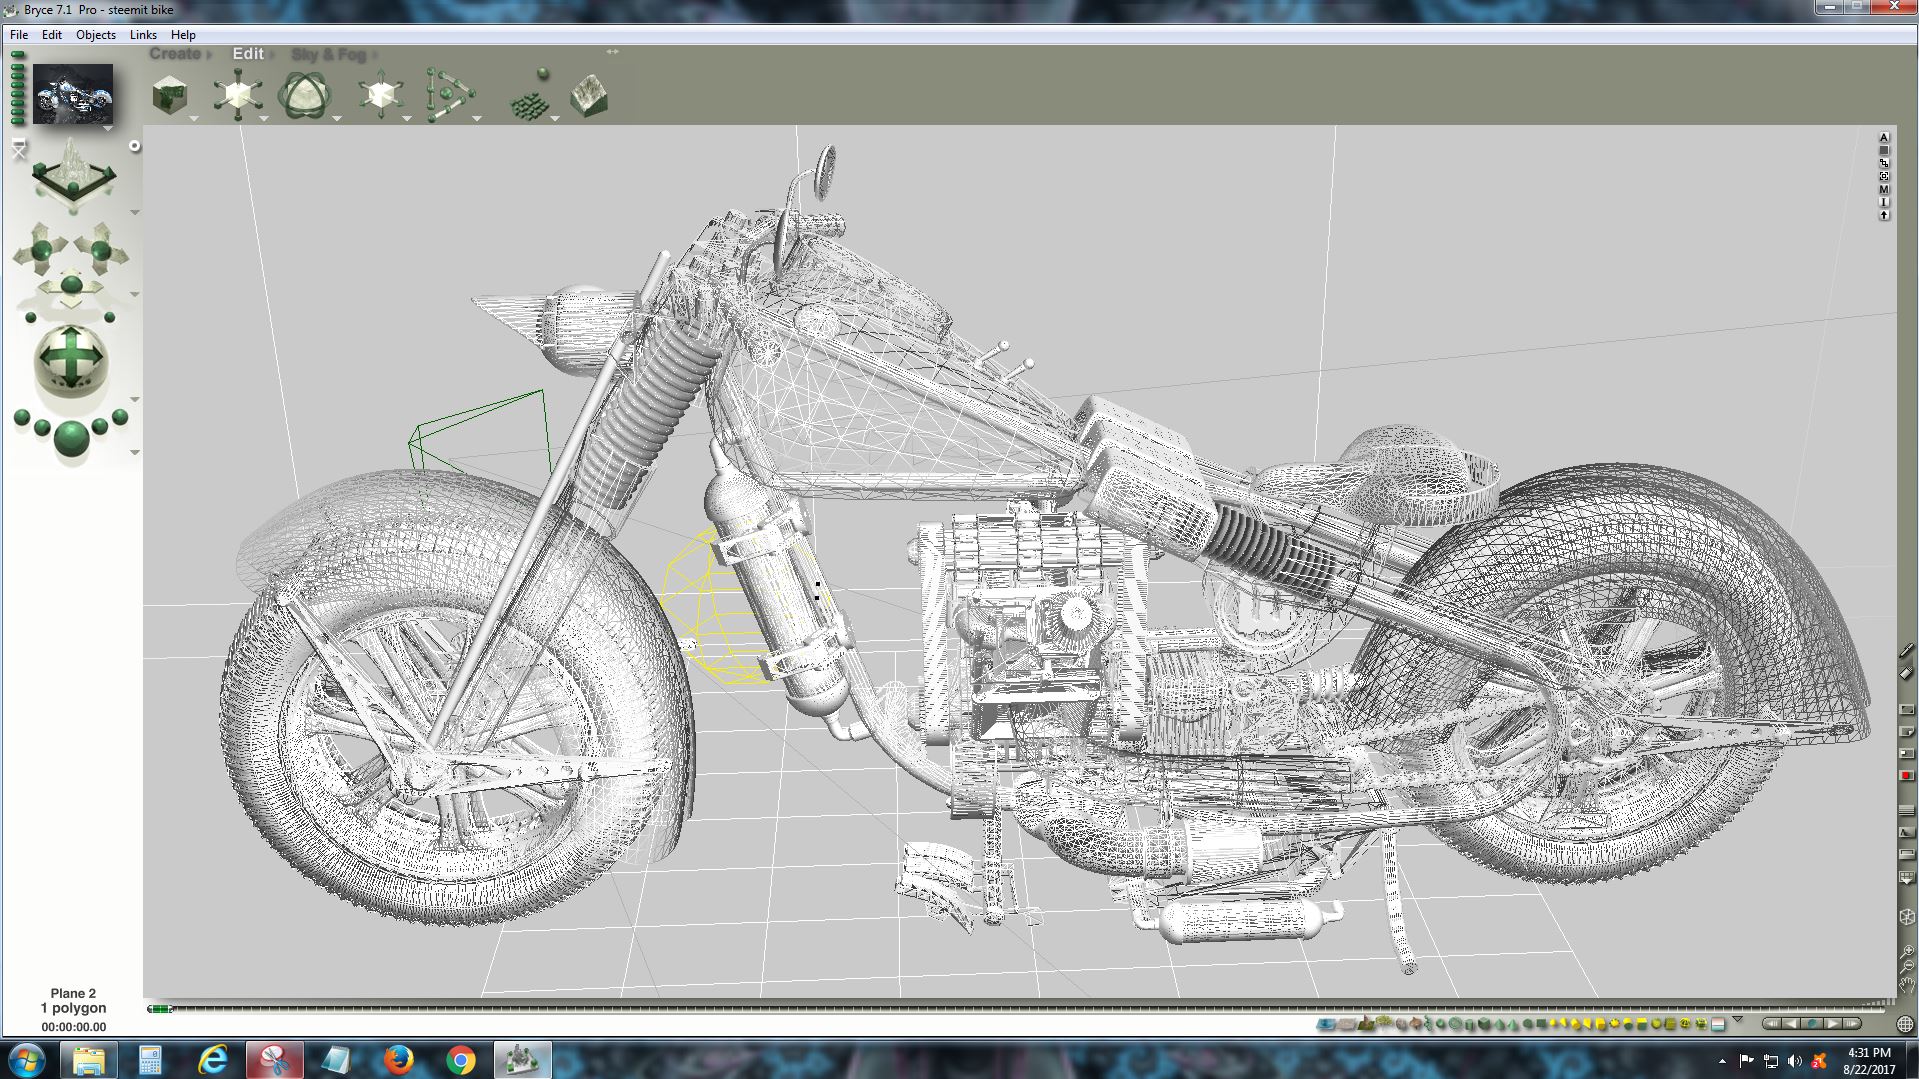Screen dimensions: 1919x1079
Task: Open the Objects menu
Action: [x=96, y=34]
